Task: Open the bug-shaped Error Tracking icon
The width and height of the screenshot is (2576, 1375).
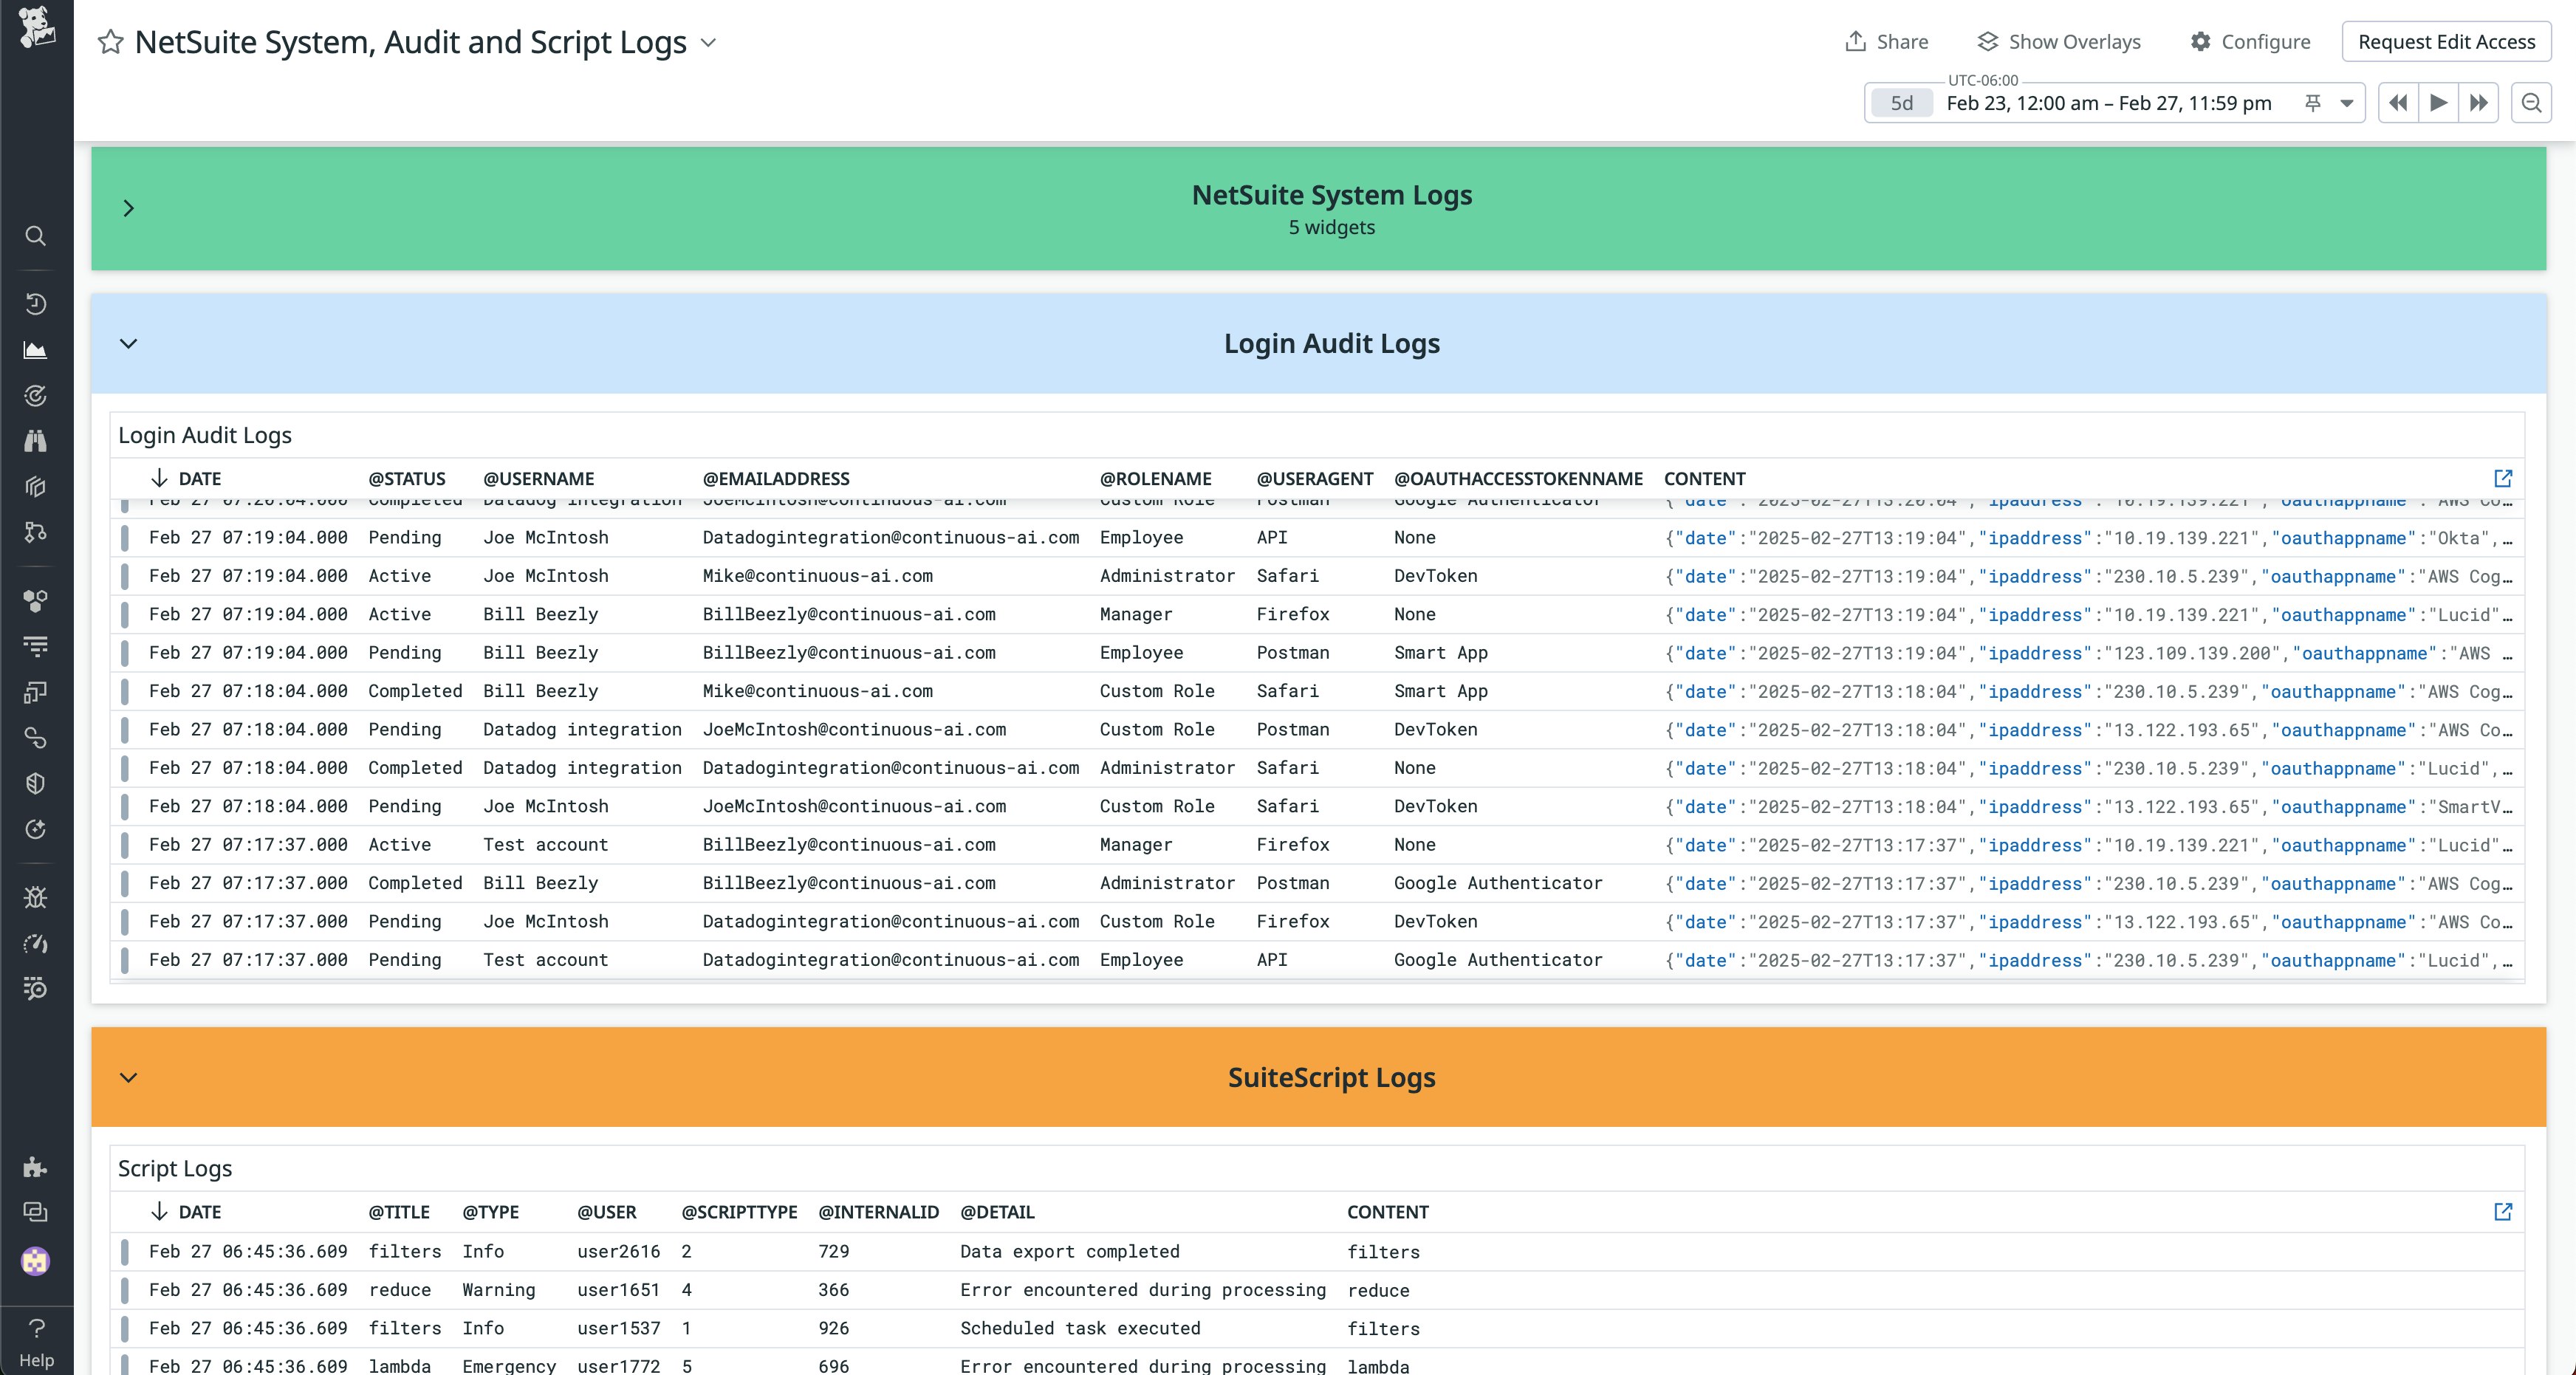Action: (36, 897)
